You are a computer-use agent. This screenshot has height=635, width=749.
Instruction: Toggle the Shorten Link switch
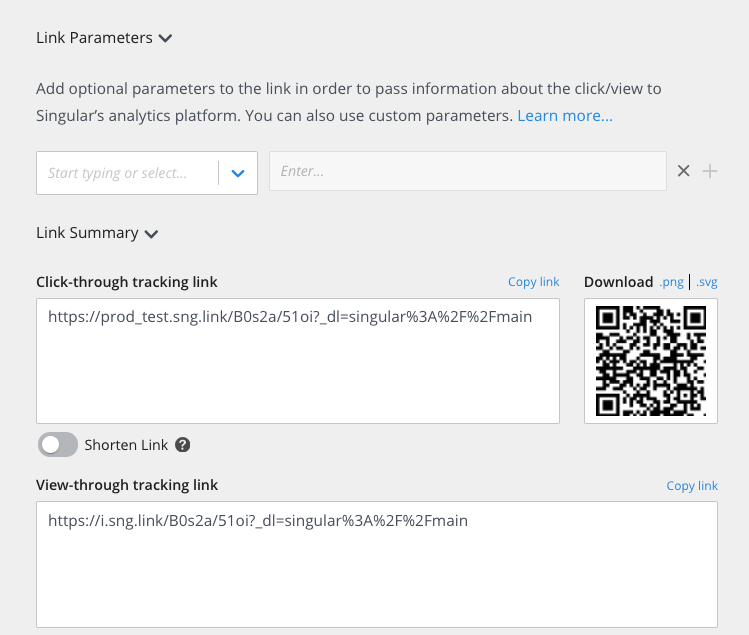(x=58, y=445)
